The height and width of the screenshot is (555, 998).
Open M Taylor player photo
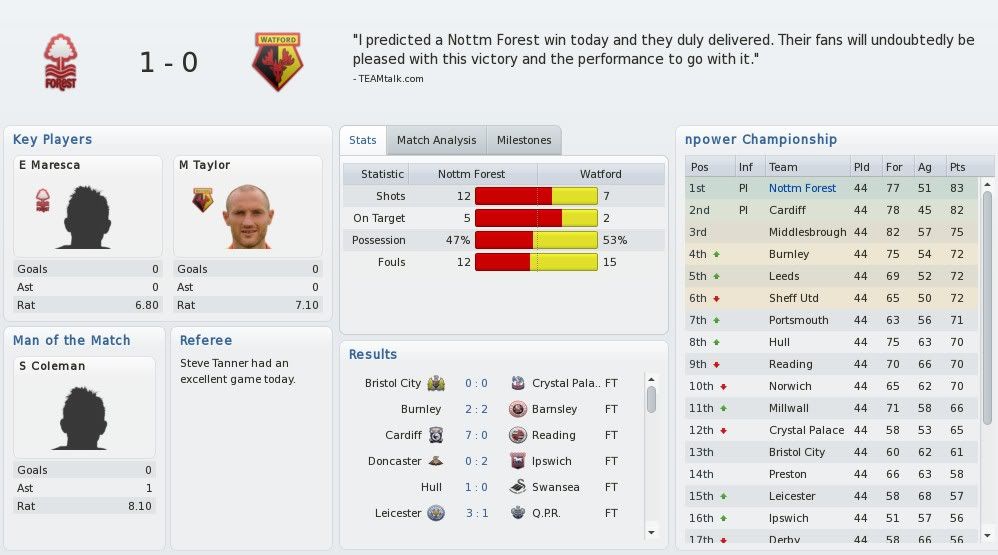click(x=248, y=216)
